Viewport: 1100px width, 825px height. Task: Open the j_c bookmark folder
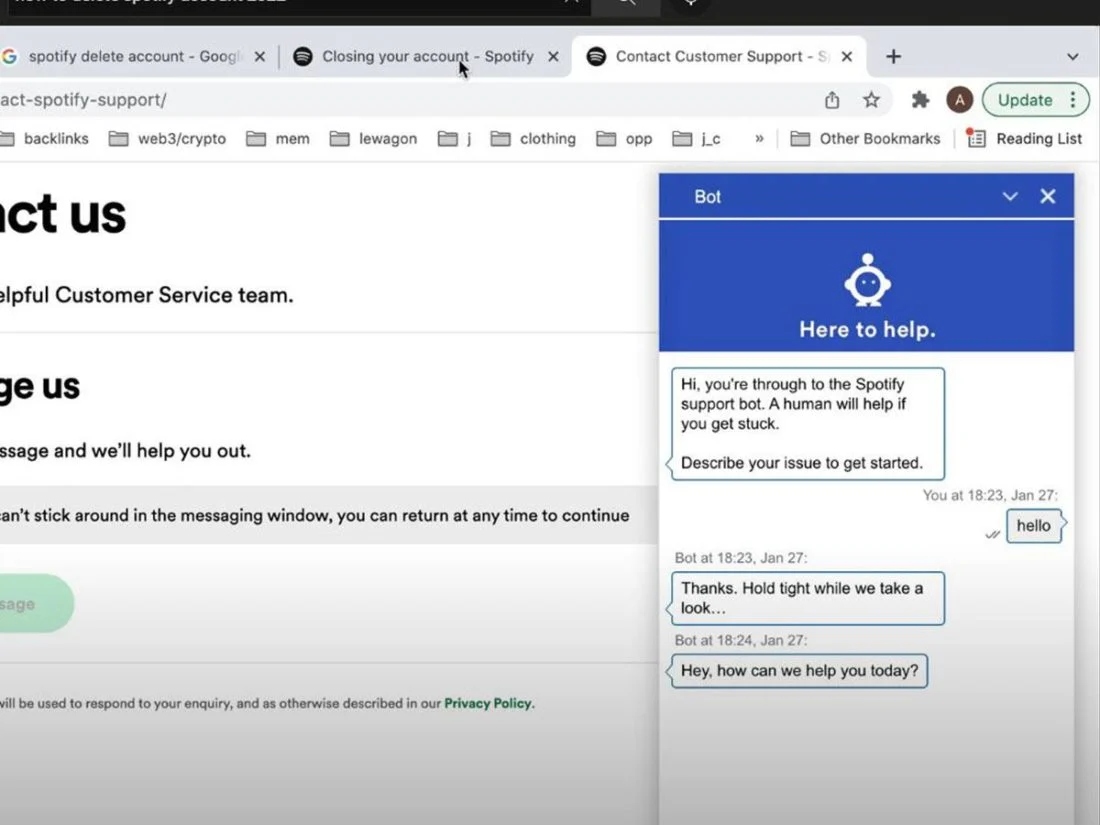[697, 139]
